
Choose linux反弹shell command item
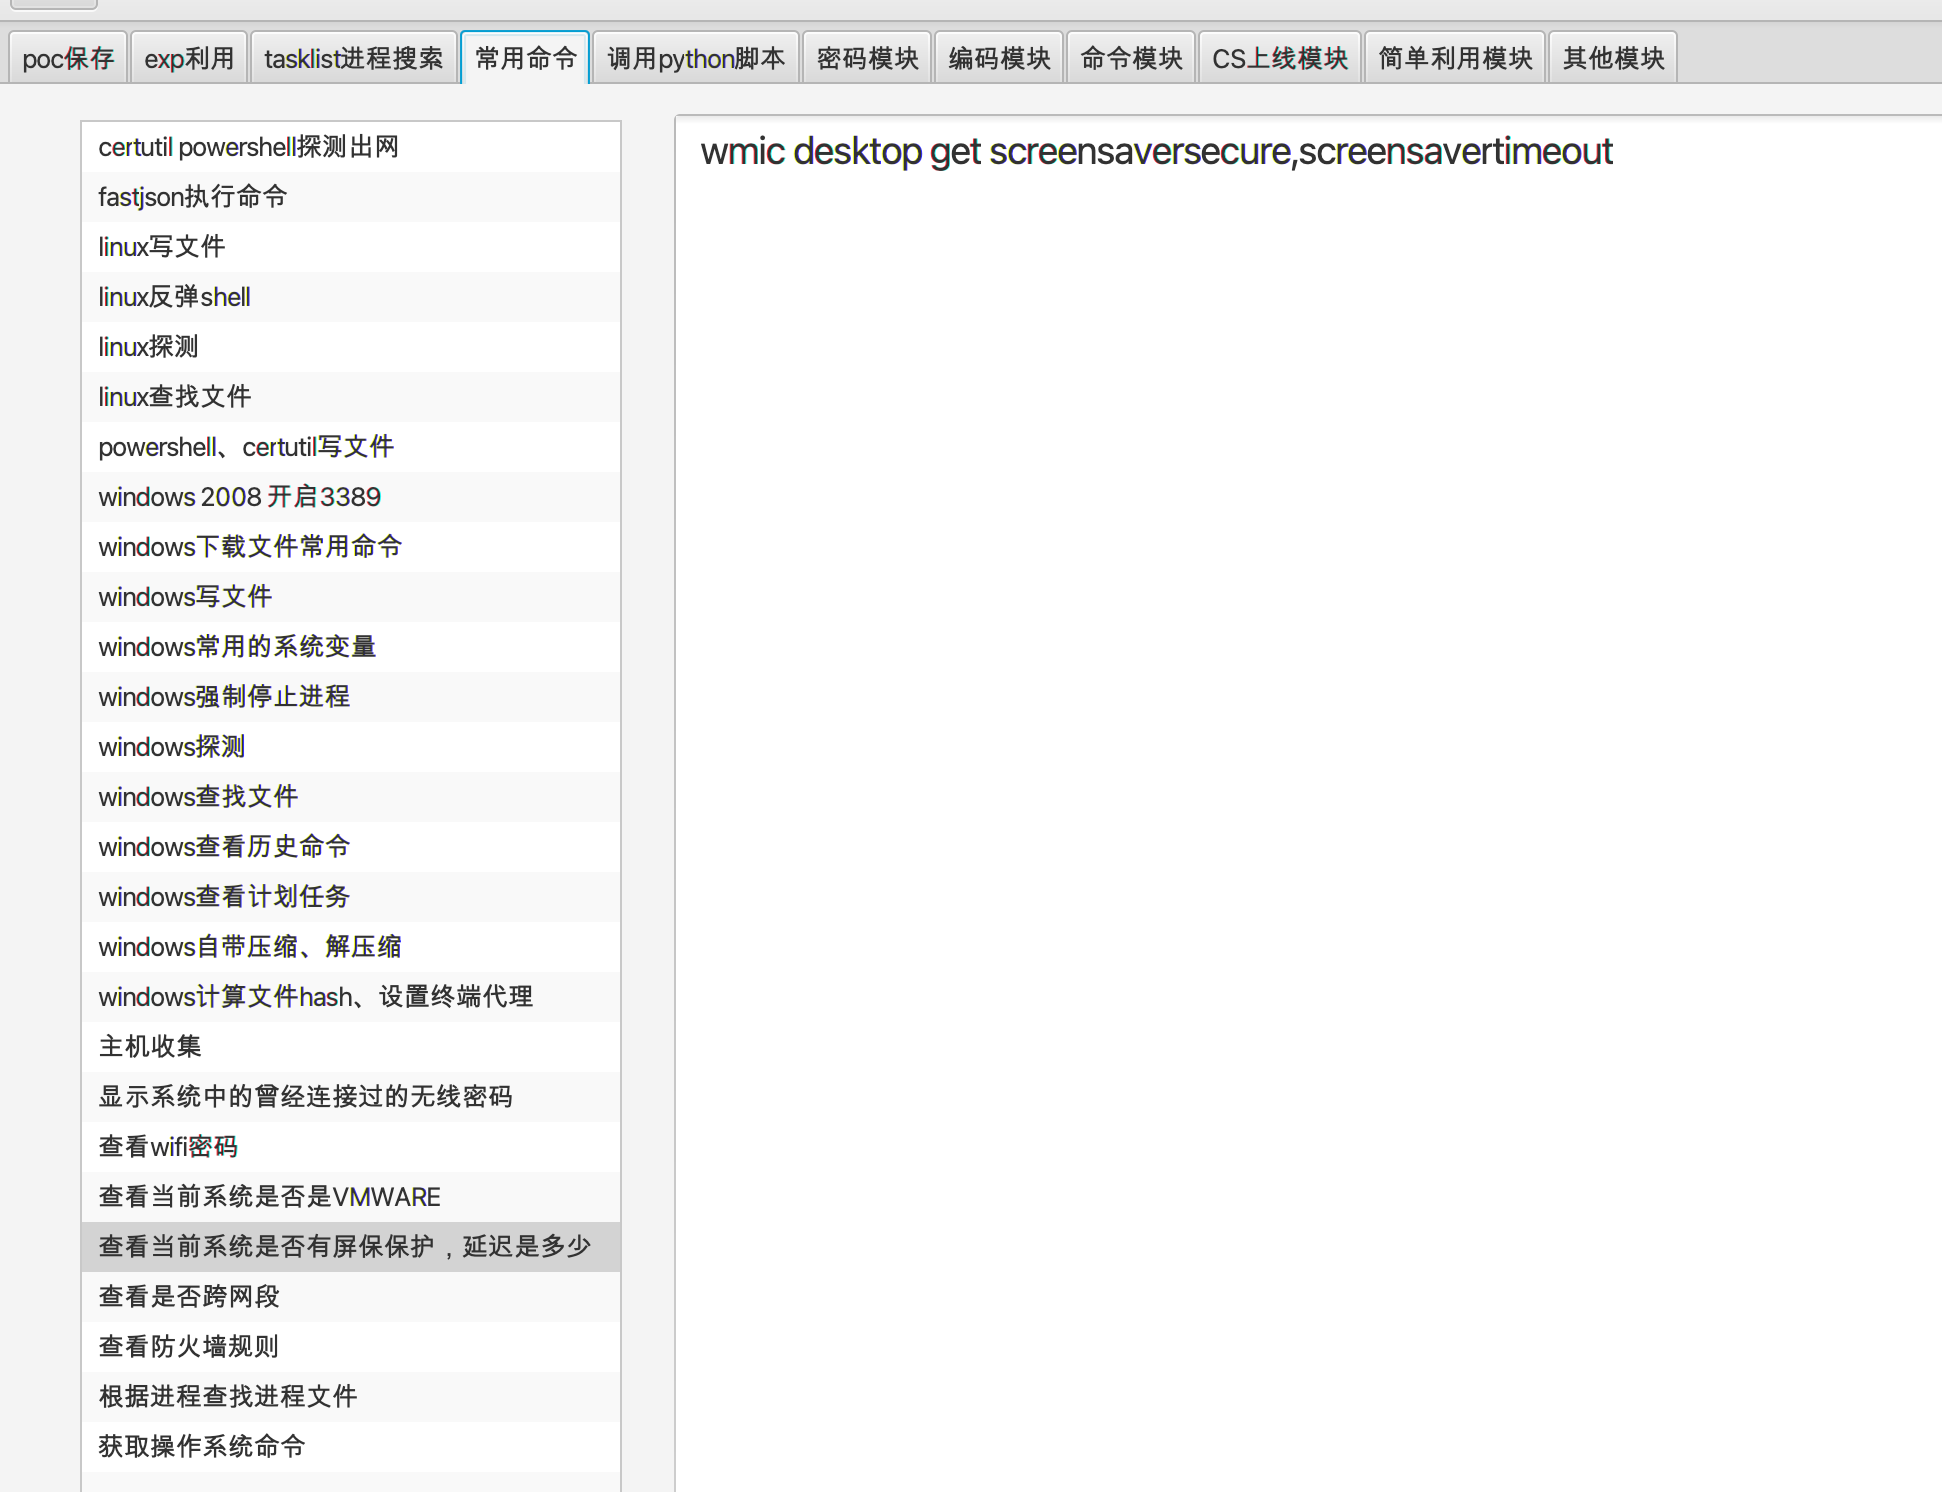(174, 297)
